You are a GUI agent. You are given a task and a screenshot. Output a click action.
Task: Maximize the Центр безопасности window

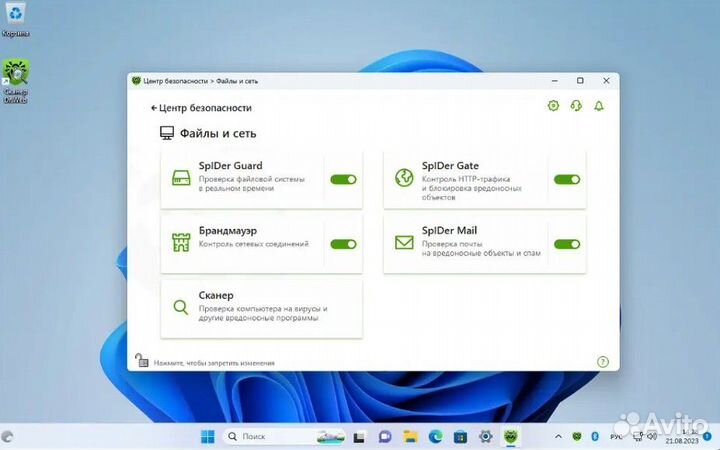tap(580, 81)
